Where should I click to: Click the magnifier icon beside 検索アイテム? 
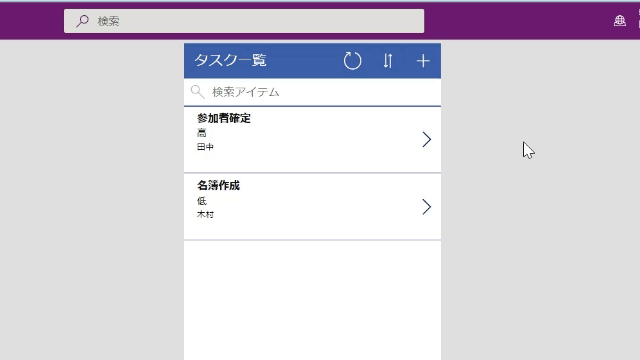click(198, 92)
